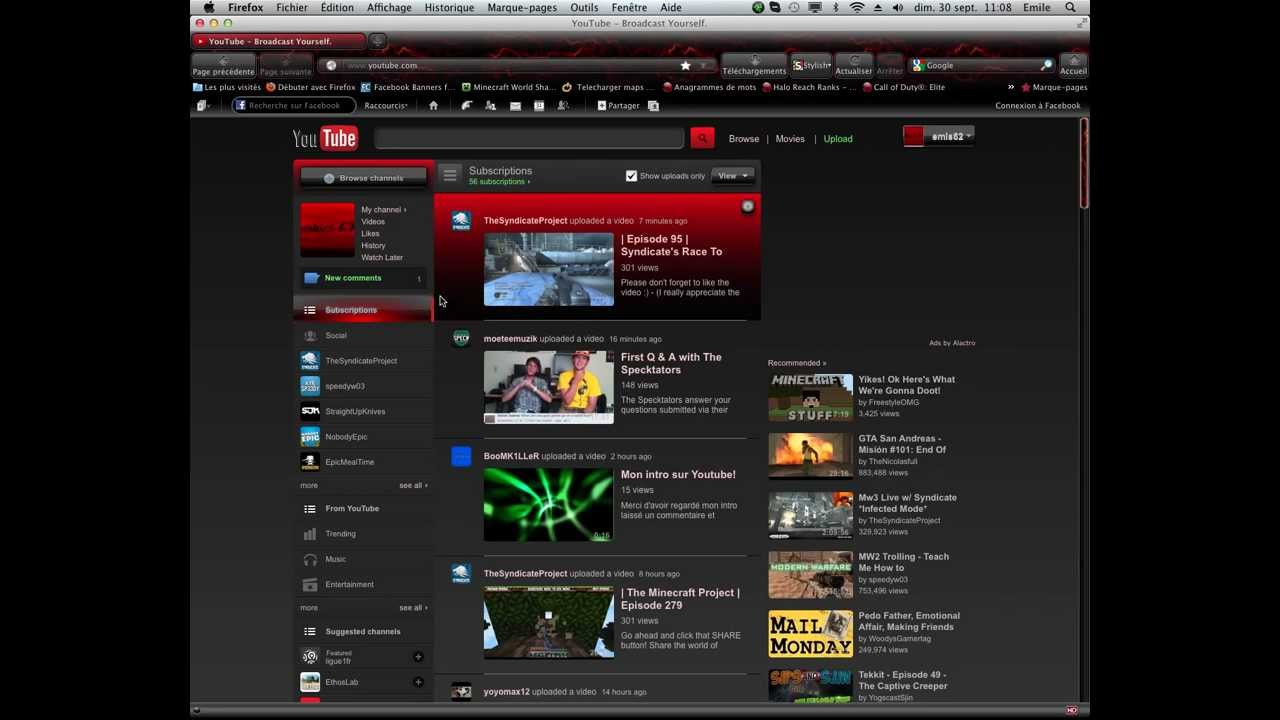
Task: Add EthosLab suggested channel with plus
Action: 418,682
